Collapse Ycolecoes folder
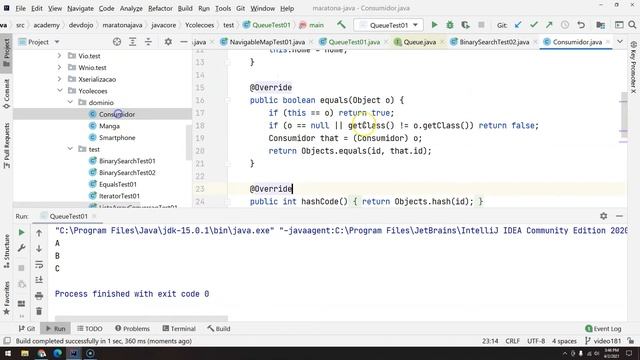The width and height of the screenshot is (640, 360). [x=60, y=91]
